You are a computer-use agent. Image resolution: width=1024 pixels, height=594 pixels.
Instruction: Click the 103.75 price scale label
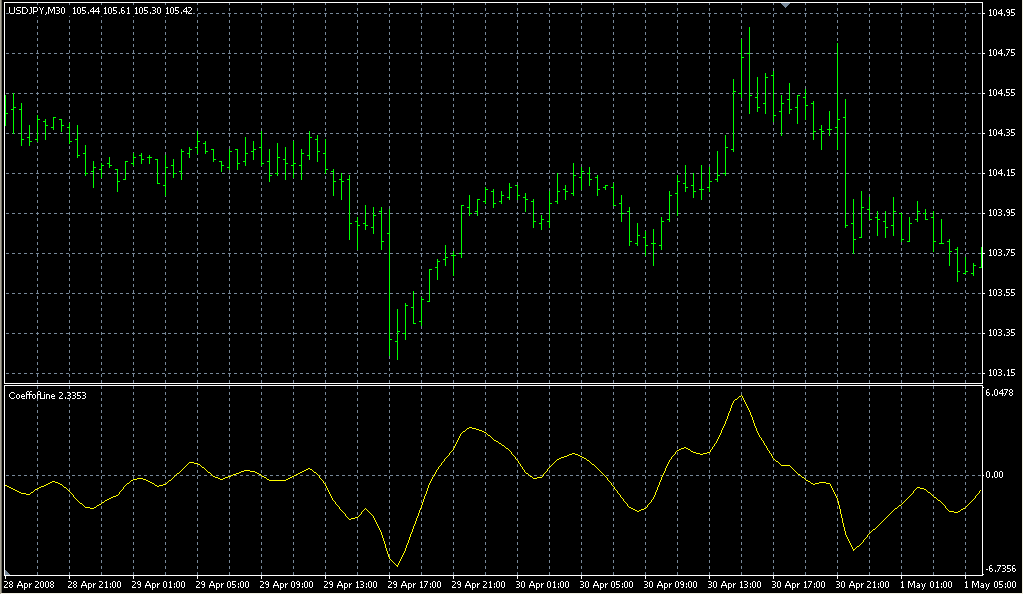[1002, 253]
